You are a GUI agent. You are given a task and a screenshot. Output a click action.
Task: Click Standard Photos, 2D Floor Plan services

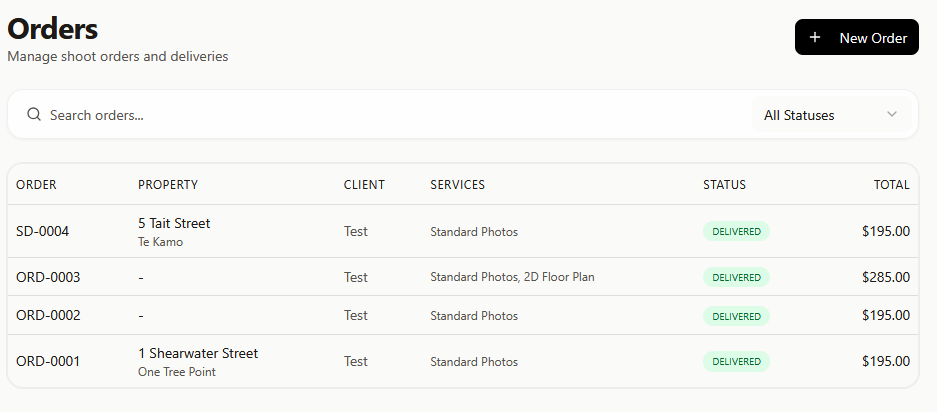[512, 277]
